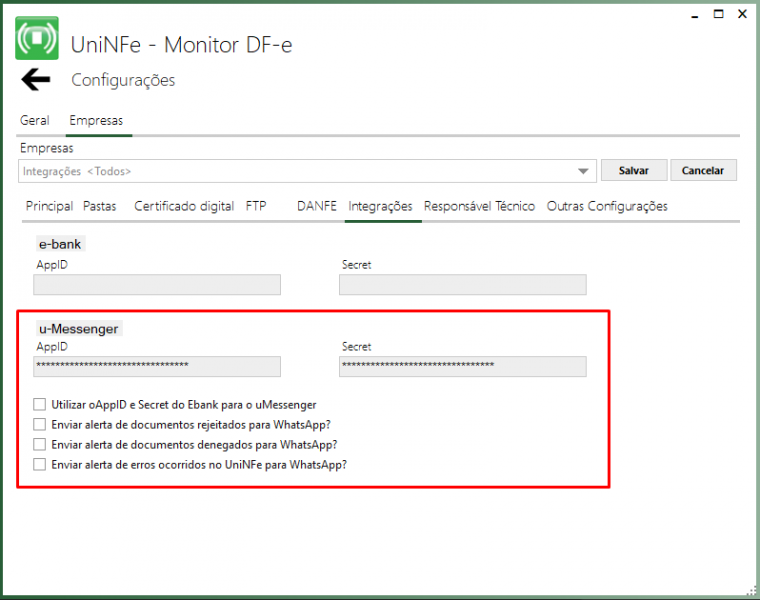The width and height of the screenshot is (760, 600).
Task: Click the e-bank AppID field
Action: (x=157, y=285)
